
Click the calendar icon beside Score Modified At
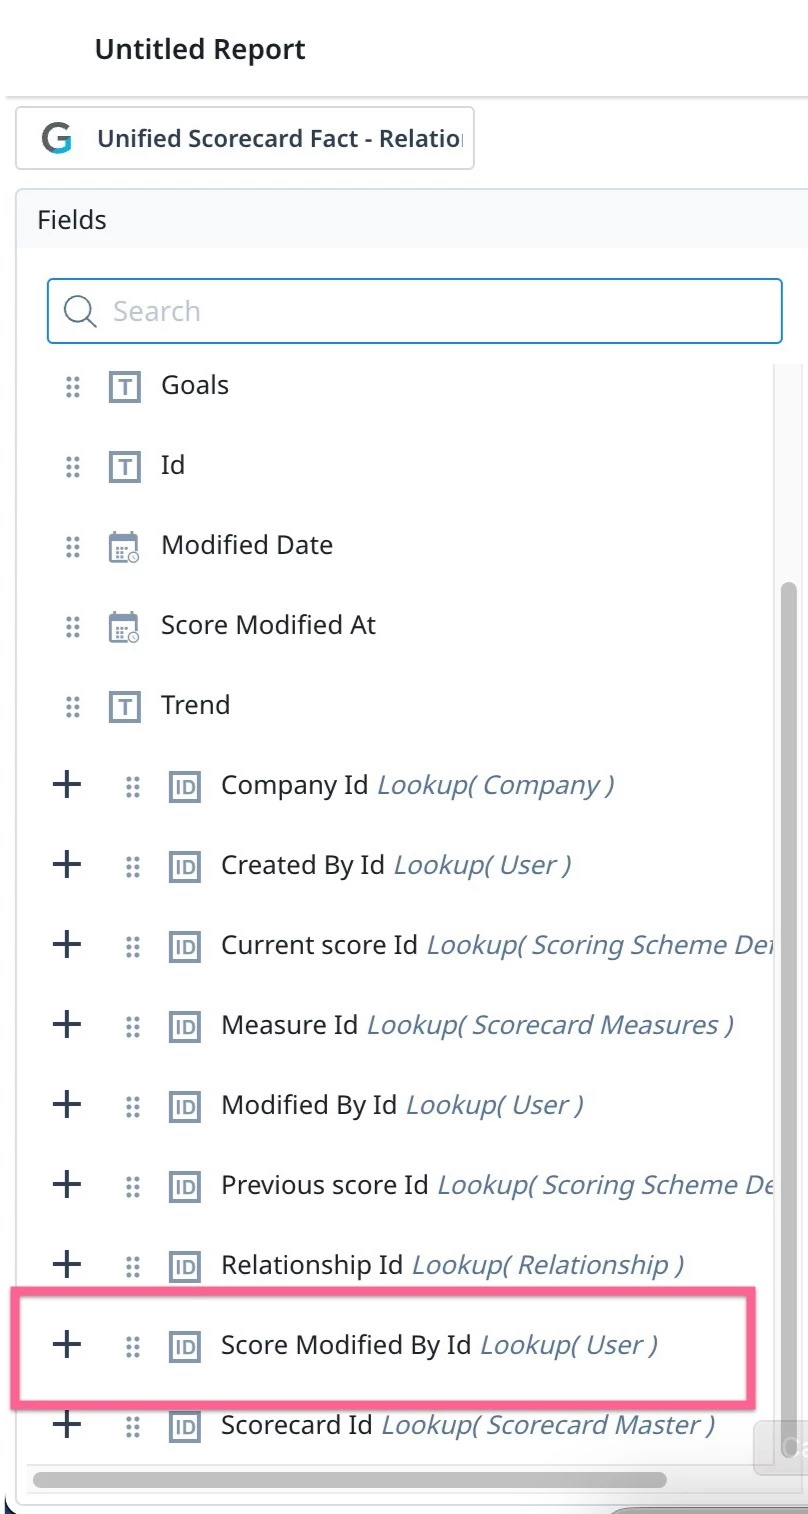coord(124,626)
